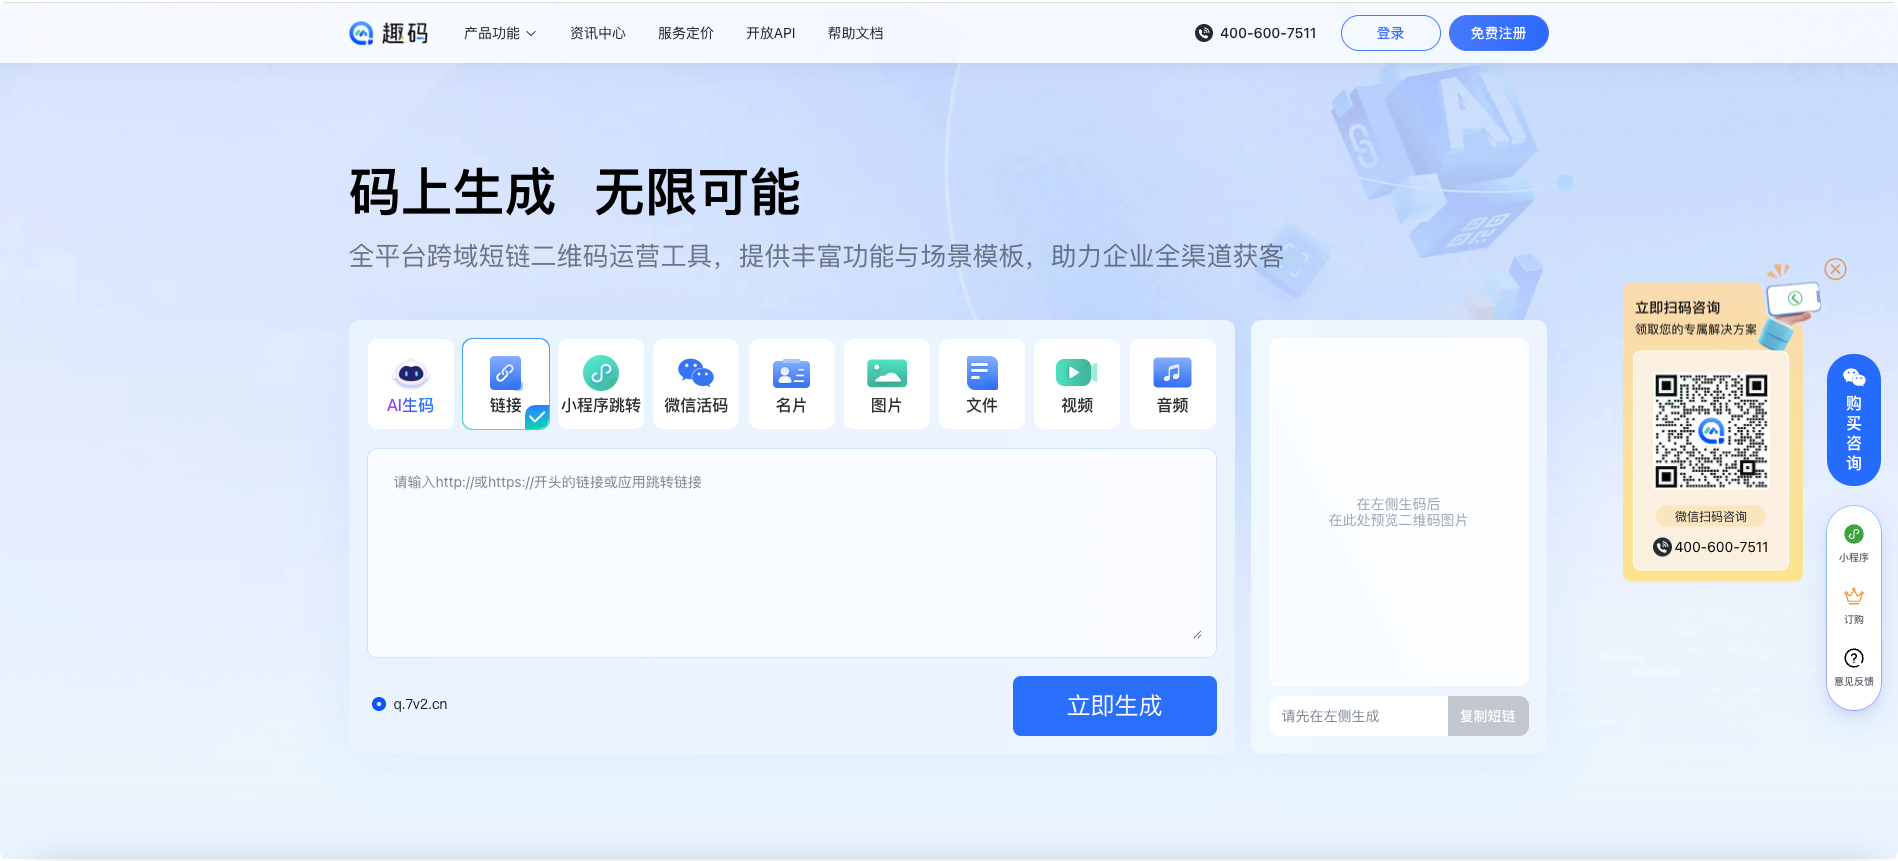This screenshot has height=861, width=1898.
Task: Select the 视频 video icon tab
Action: pos(1077,384)
